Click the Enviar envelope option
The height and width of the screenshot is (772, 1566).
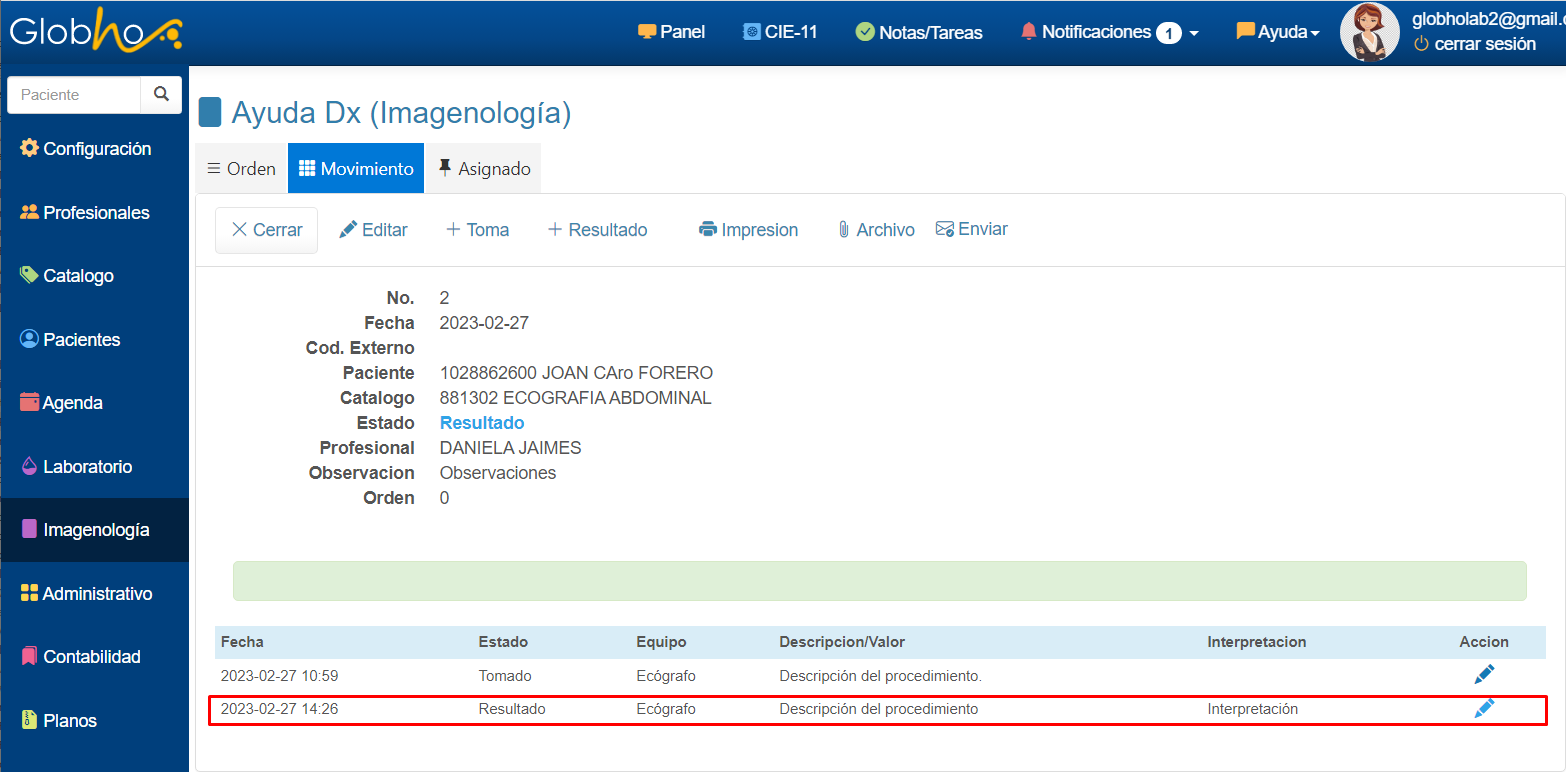point(971,229)
